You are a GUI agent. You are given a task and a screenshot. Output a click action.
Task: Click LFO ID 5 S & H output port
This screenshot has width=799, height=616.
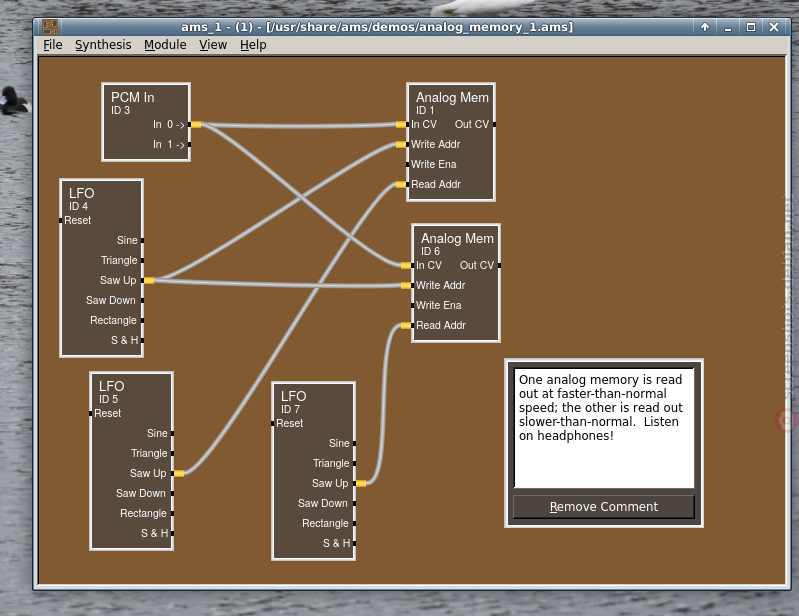click(x=172, y=533)
